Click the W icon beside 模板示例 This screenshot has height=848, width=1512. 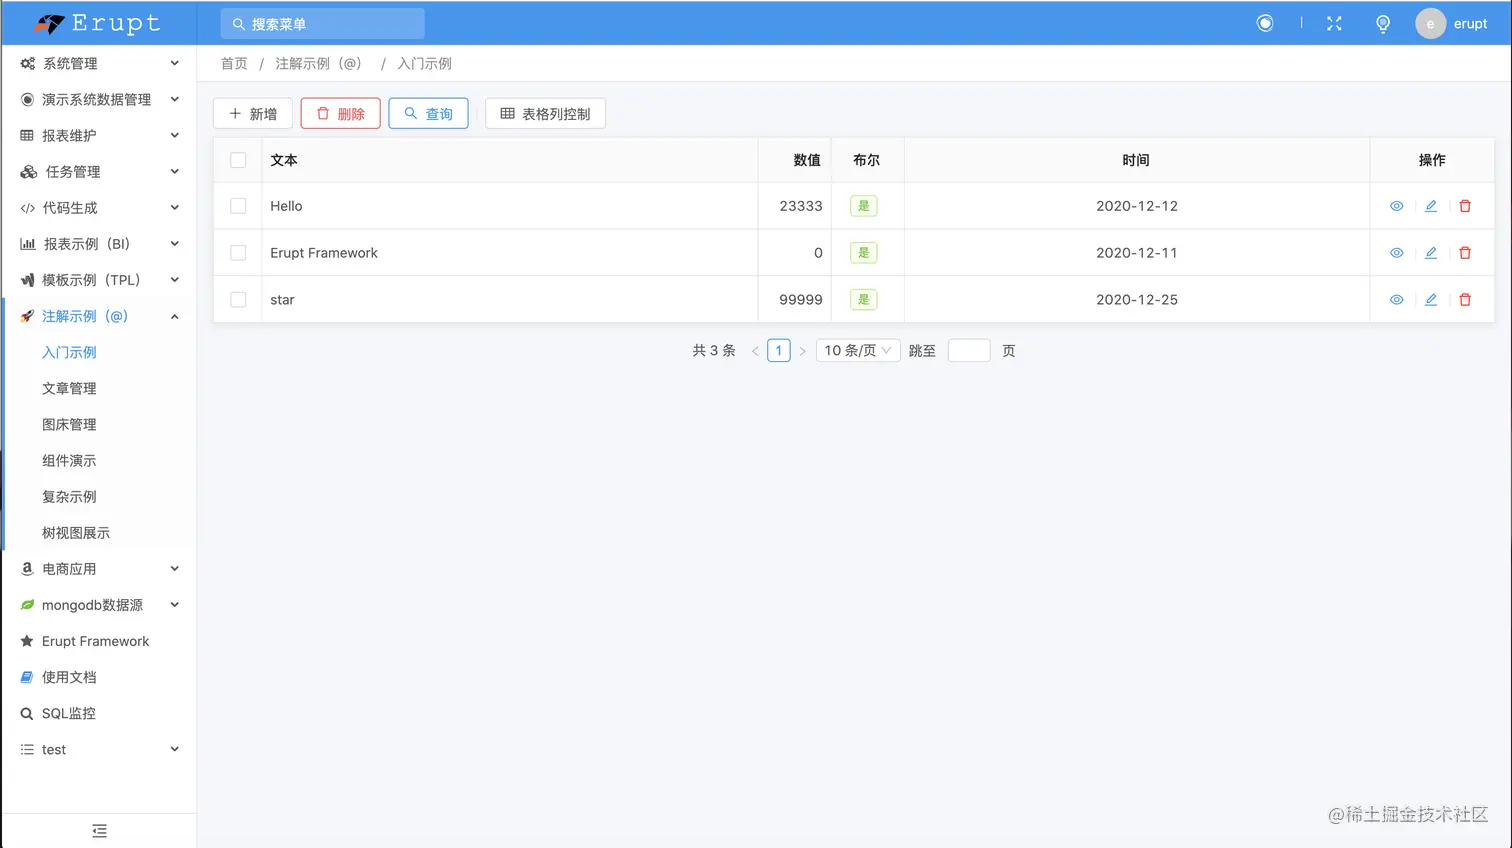tap(27, 280)
